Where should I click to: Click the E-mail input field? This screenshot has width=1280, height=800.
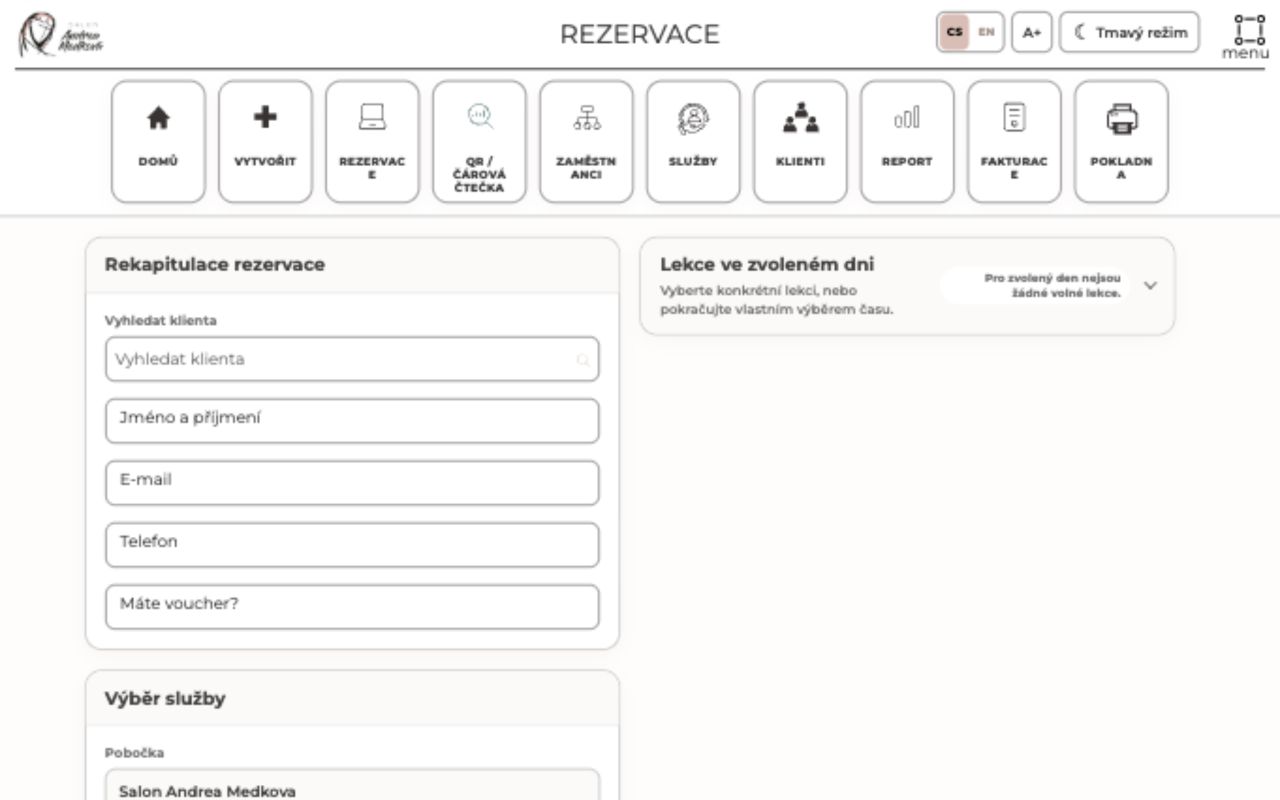[352, 483]
